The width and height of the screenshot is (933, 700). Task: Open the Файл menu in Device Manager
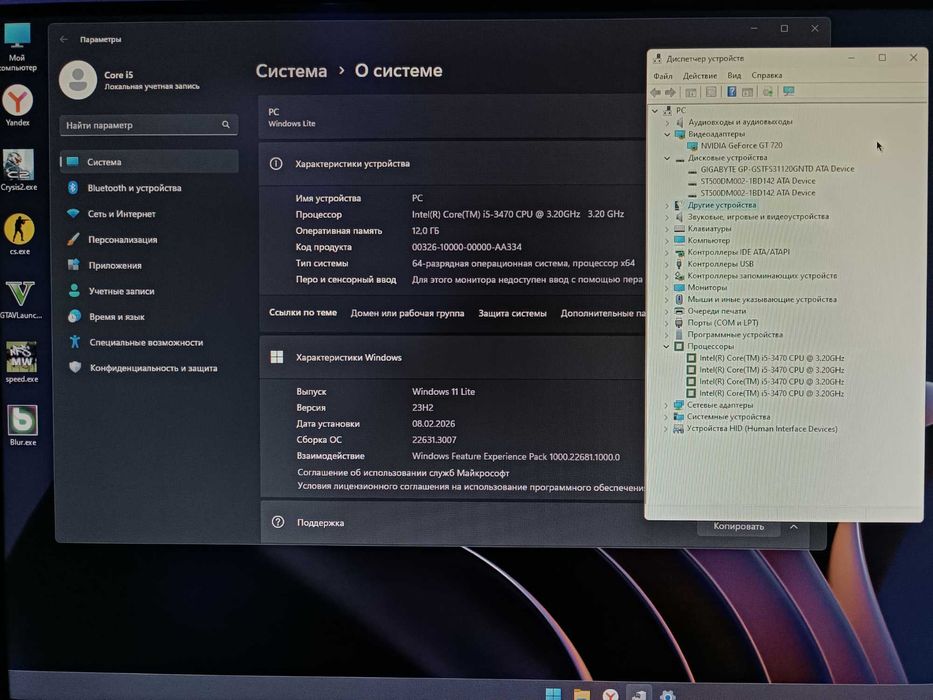point(663,76)
